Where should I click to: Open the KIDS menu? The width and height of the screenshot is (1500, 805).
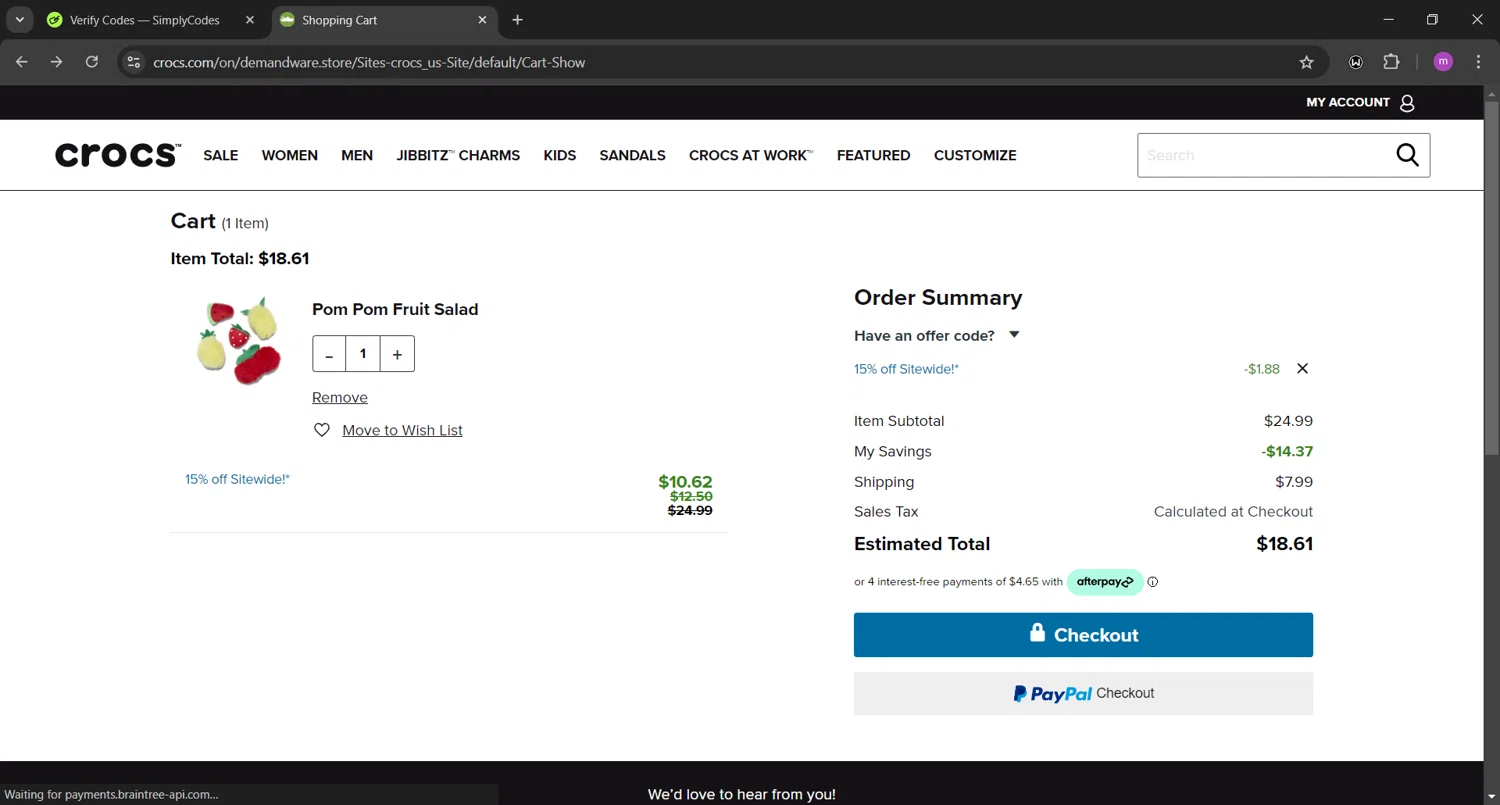pos(560,155)
